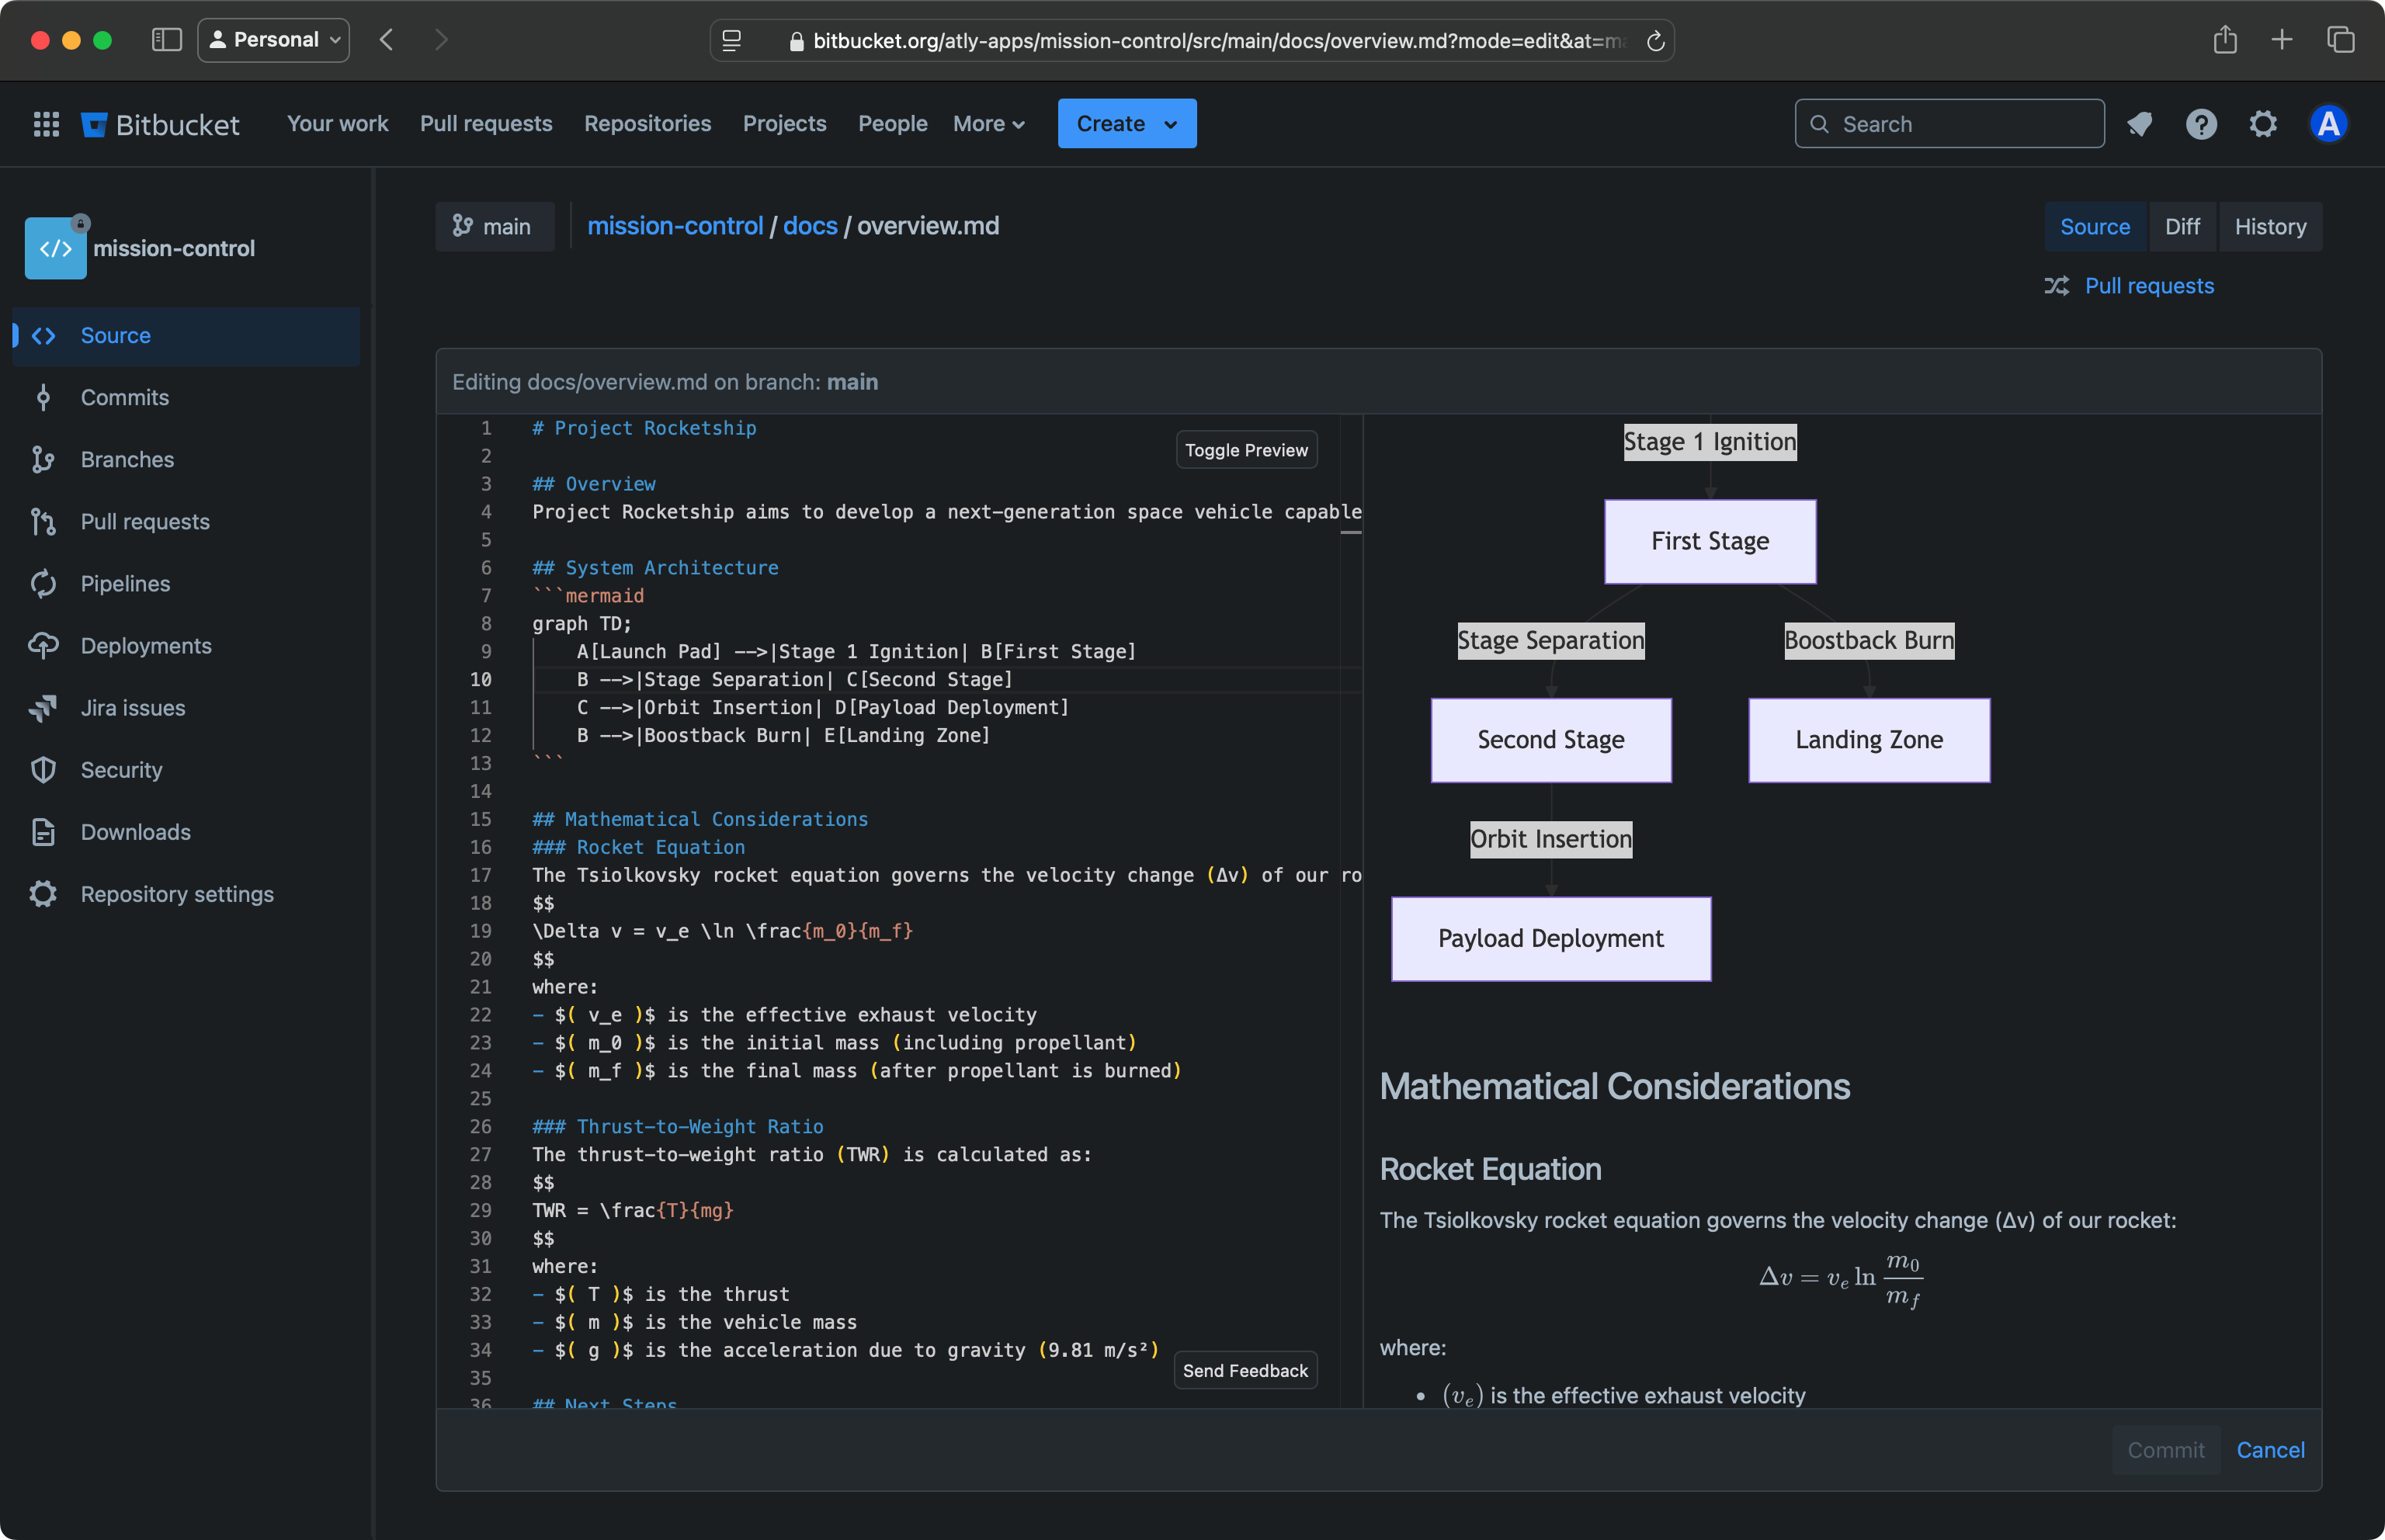This screenshot has width=2385, height=1540.
Task: Click the Downloads file icon in sidebar
Action: (43, 832)
